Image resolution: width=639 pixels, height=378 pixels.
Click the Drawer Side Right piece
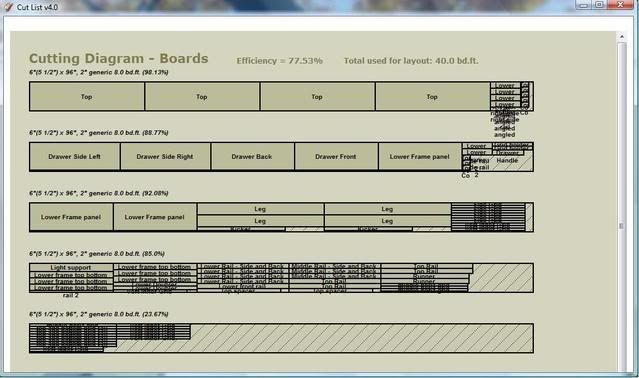[x=165, y=156]
